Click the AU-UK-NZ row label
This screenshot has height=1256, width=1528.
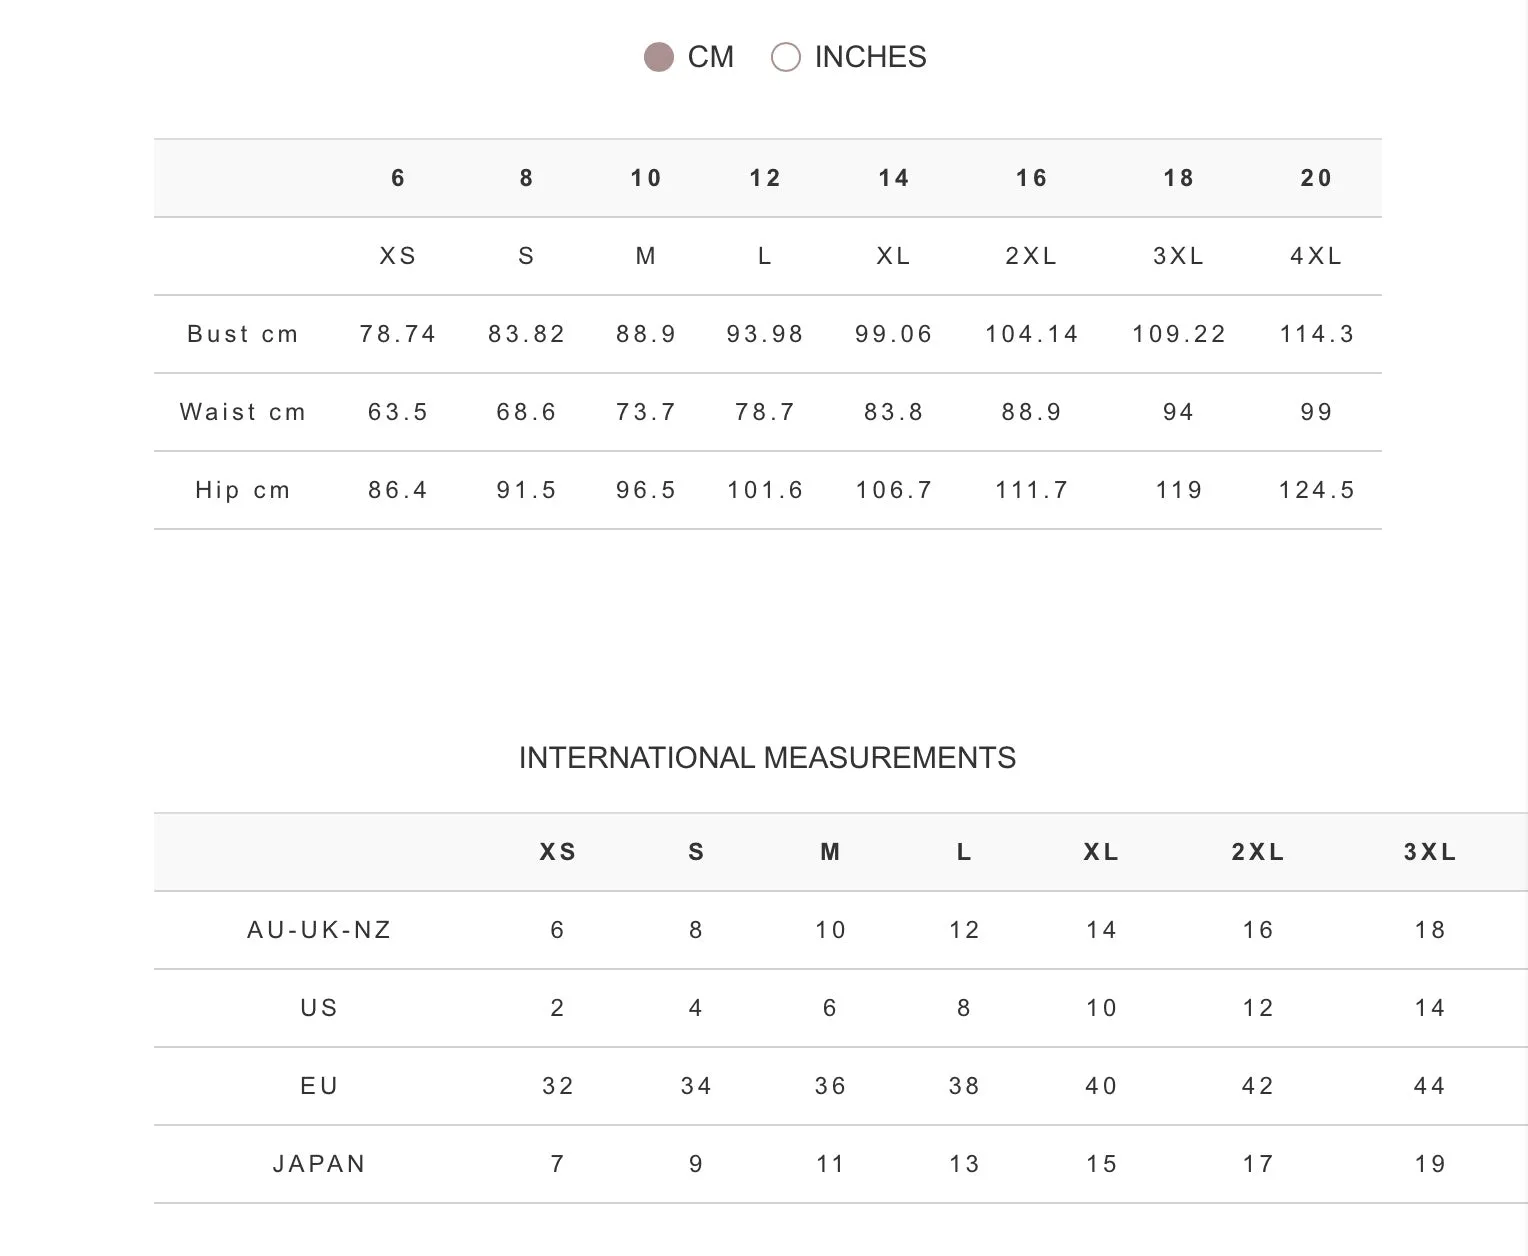[319, 930]
